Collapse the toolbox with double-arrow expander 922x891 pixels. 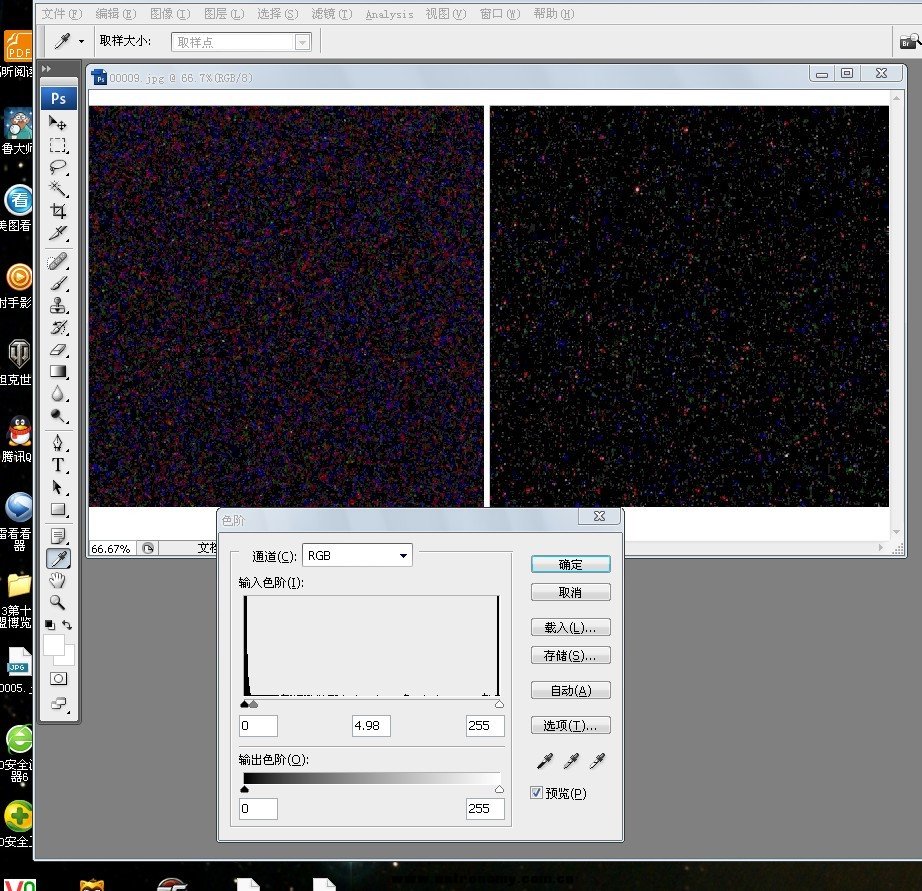(47, 69)
